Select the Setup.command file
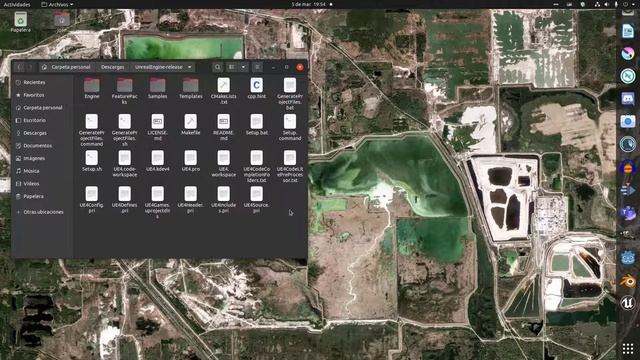The image size is (640, 360). pyautogui.click(x=290, y=127)
